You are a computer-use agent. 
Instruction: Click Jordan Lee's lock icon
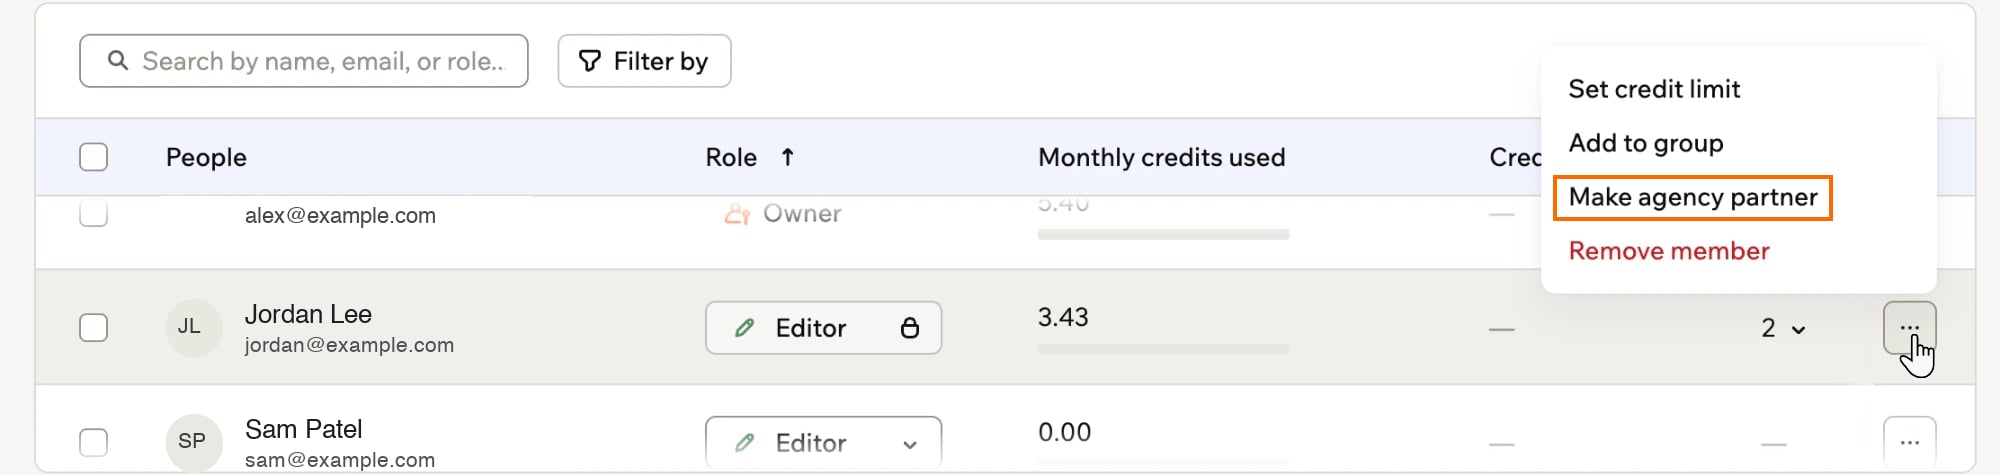pos(910,328)
